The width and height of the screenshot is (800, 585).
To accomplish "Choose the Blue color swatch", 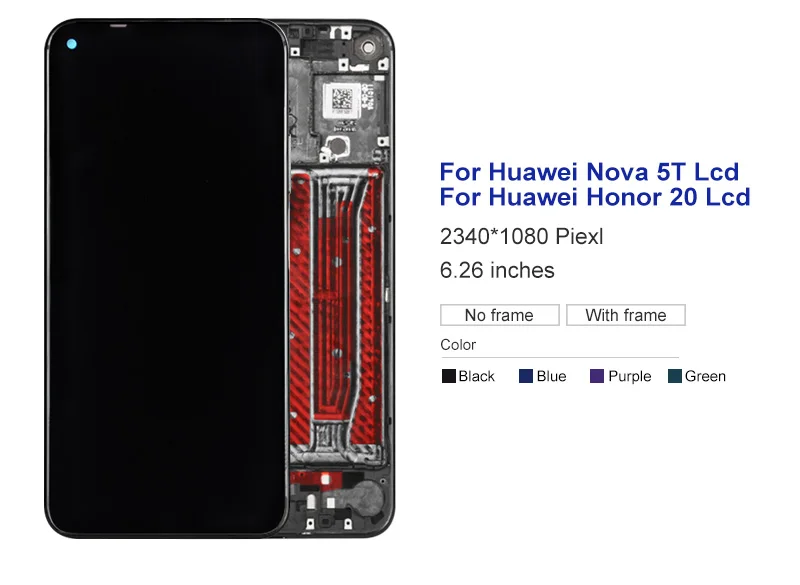I will 526,376.
